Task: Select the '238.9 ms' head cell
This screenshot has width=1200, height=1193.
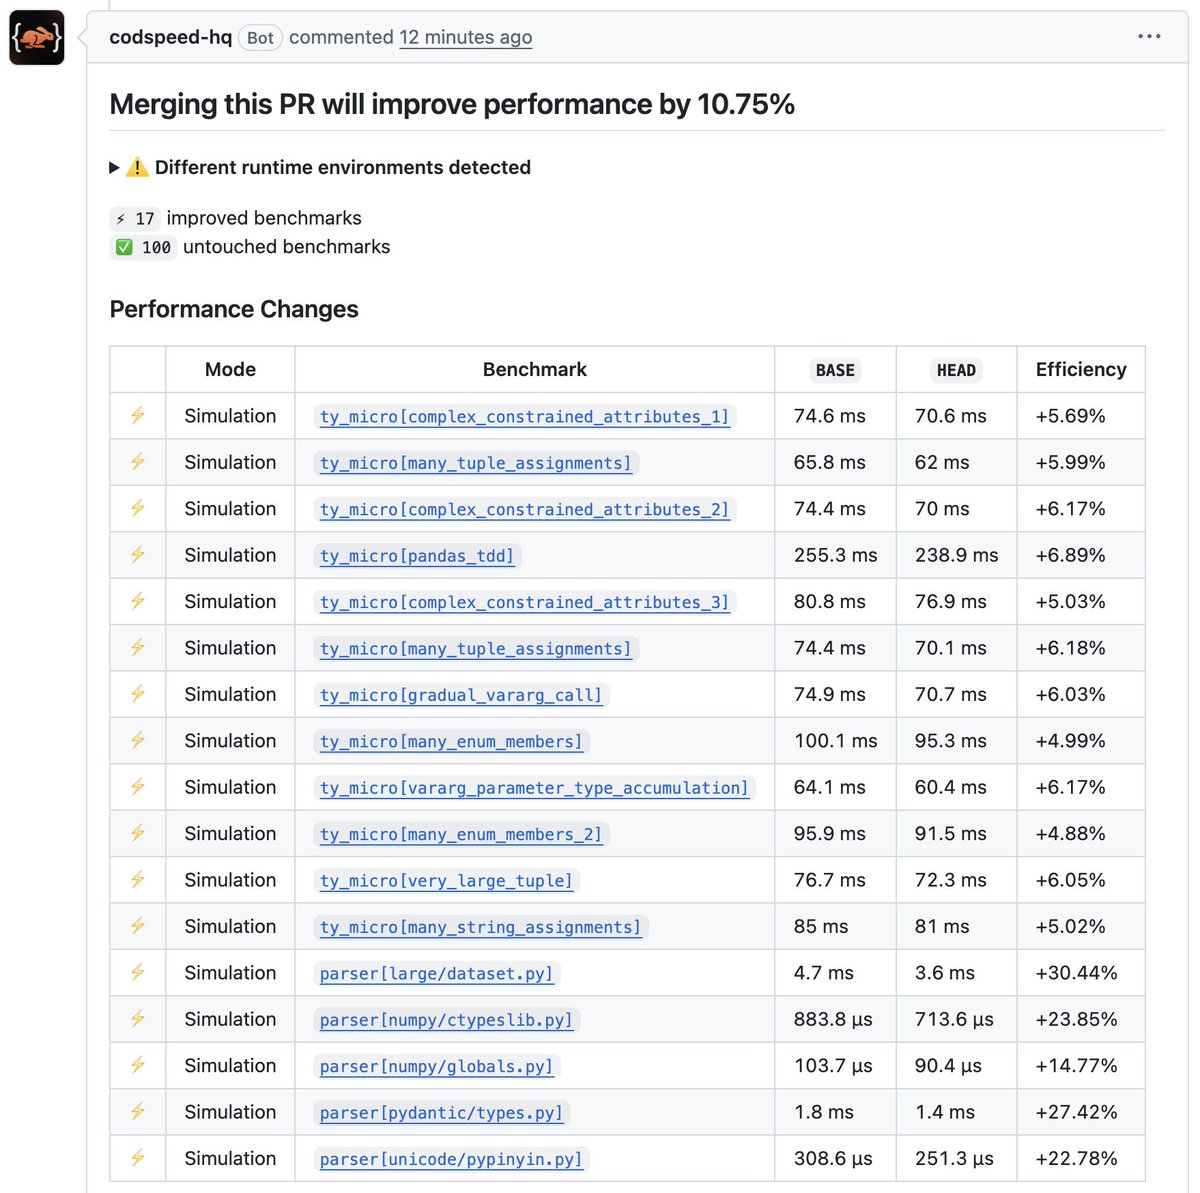Action: coord(957,555)
